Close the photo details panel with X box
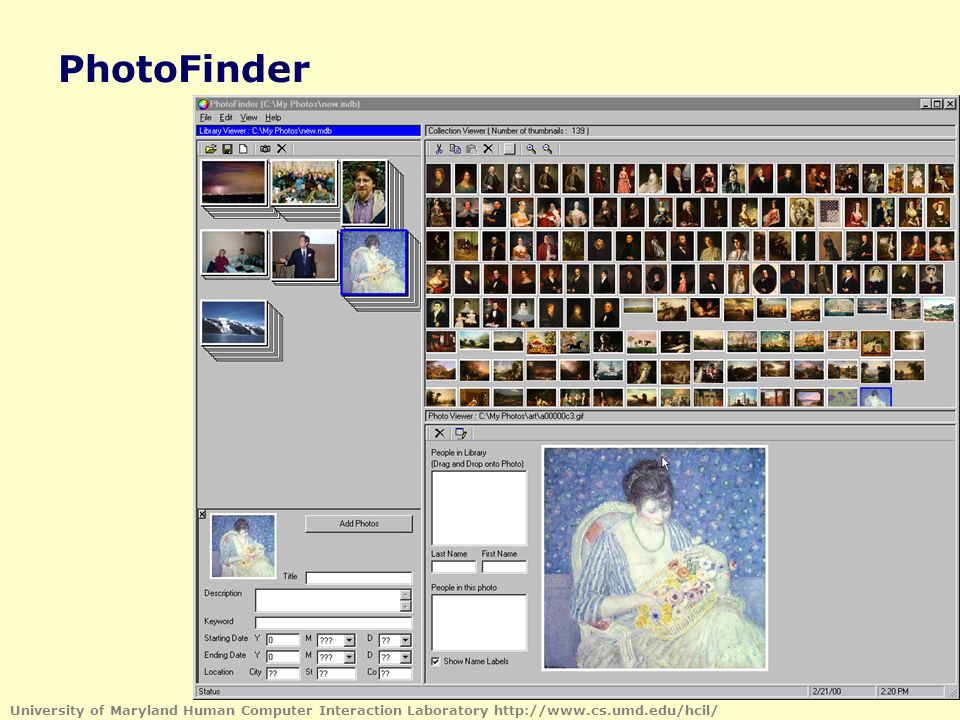The width and height of the screenshot is (960, 720). tap(202, 514)
